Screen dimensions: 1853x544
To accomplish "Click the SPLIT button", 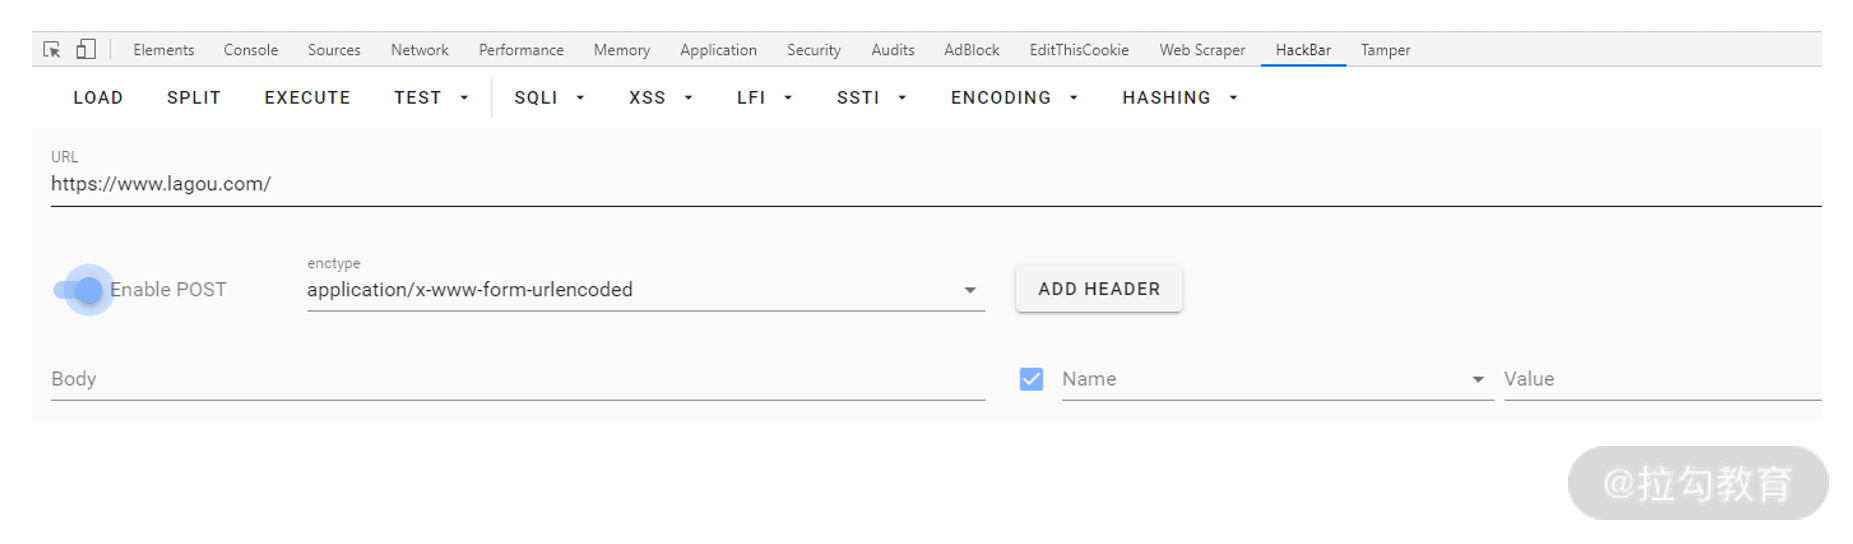I will click(194, 98).
